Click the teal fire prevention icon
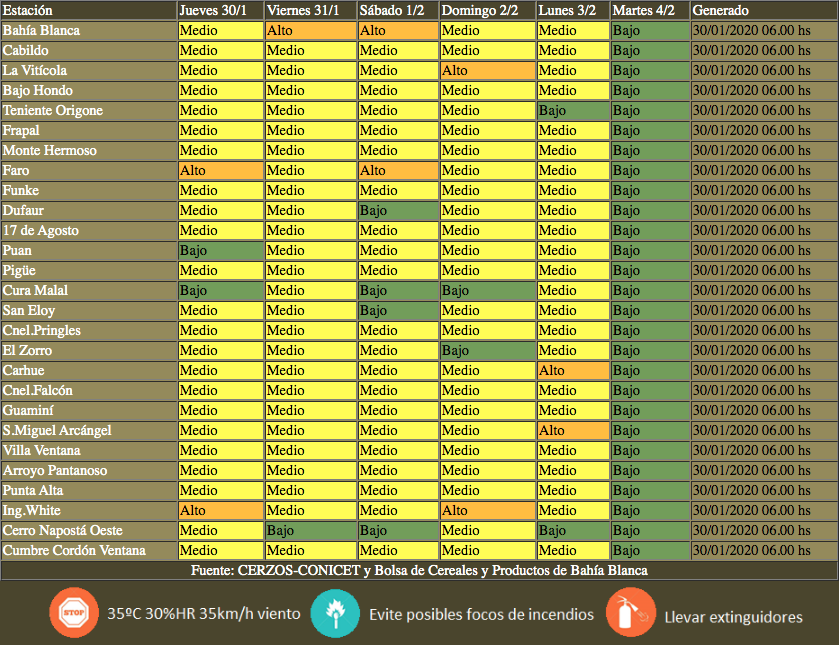Screen dimensions: 839x645 coord(335,613)
